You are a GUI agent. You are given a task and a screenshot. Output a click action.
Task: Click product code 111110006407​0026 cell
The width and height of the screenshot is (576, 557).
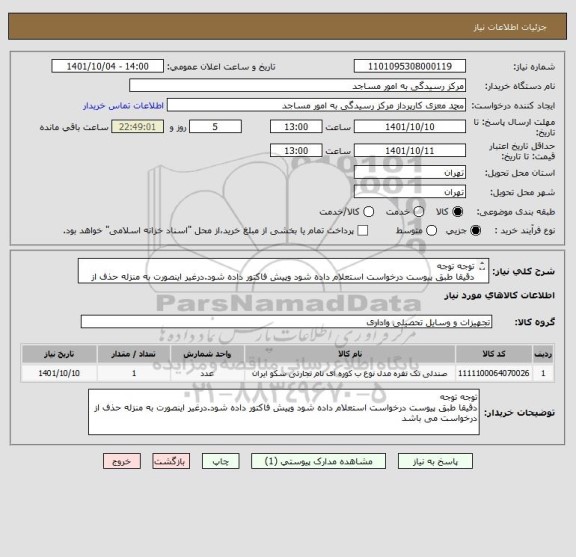point(494,373)
